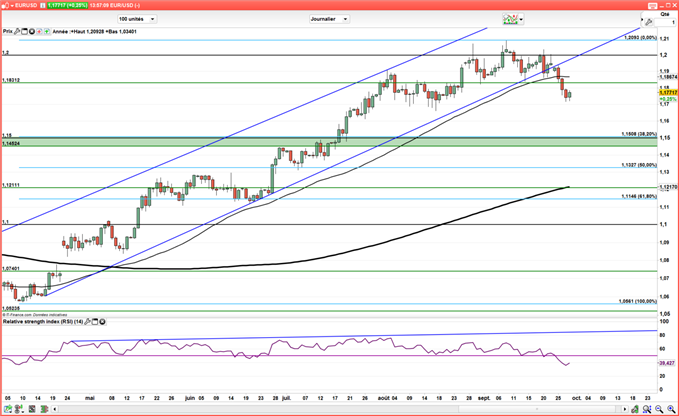Click the 1,1146 (61,80%) Fibonacci label
This screenshot has height=416, width=679.
pos(639,196)
